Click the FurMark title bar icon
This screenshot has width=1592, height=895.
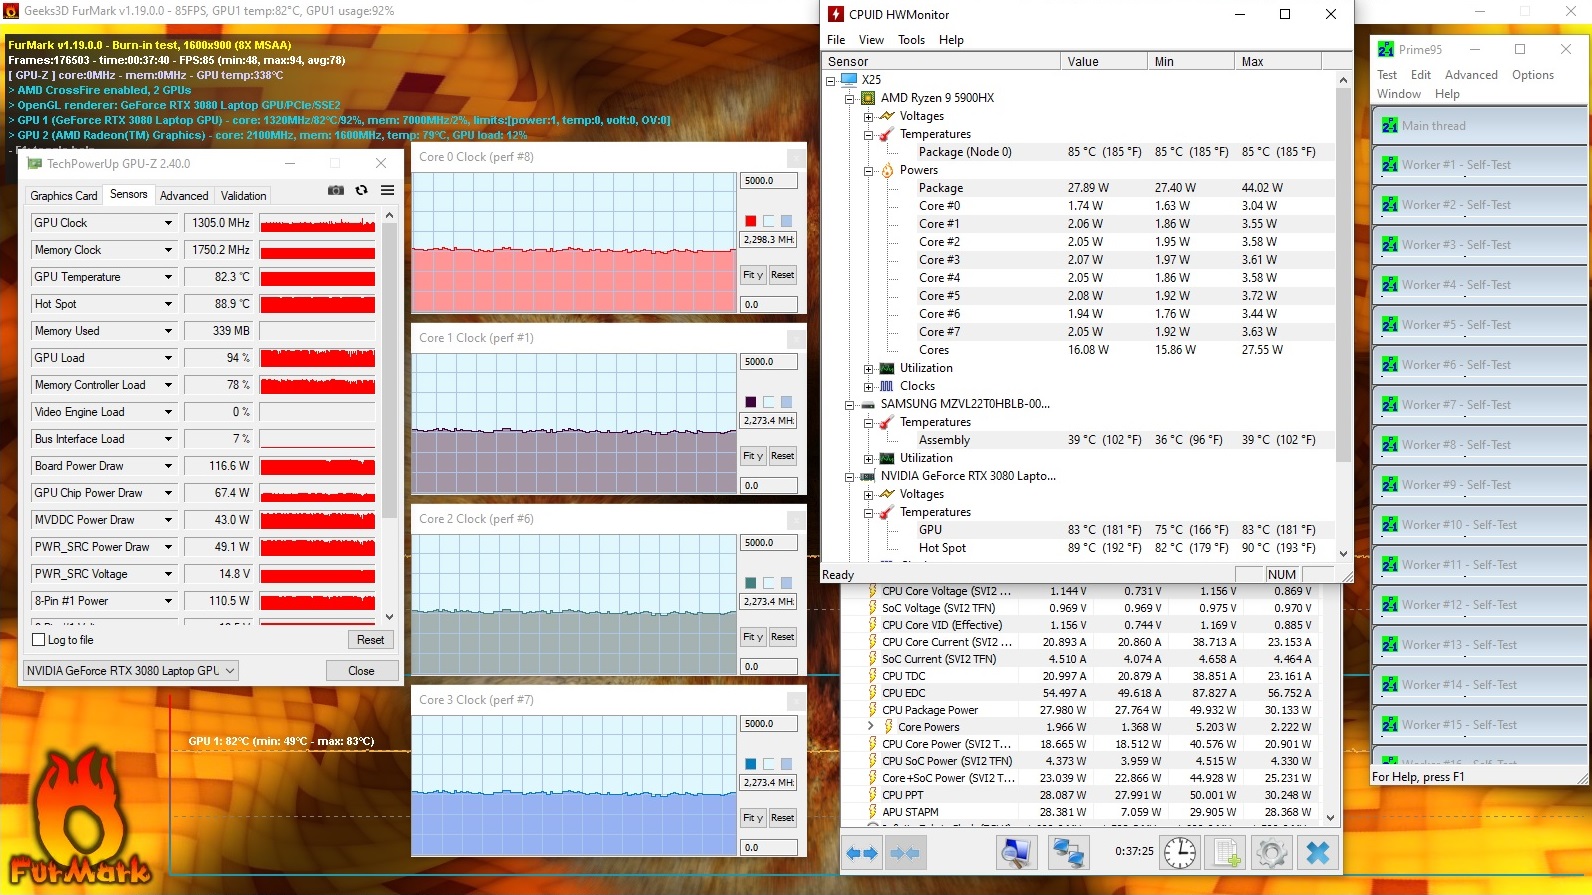click(x=11, y=11)
